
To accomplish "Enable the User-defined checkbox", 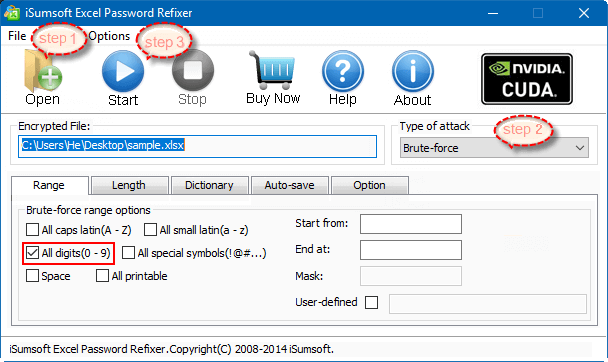I will (371, 302).
